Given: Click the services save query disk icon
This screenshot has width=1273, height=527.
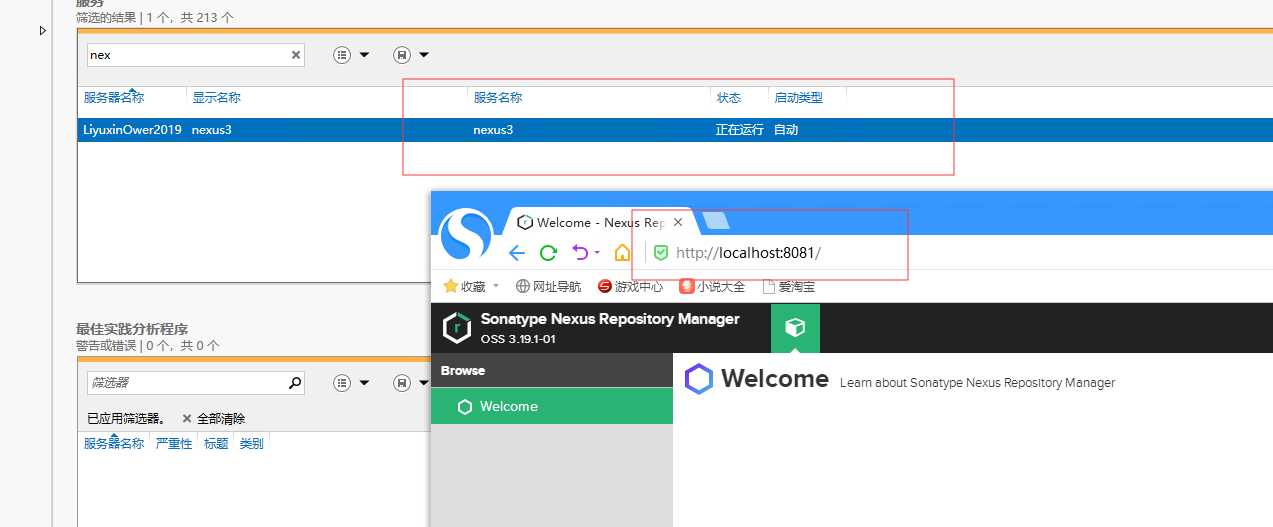Looking at the screenshot, I should tap(402, 55).
